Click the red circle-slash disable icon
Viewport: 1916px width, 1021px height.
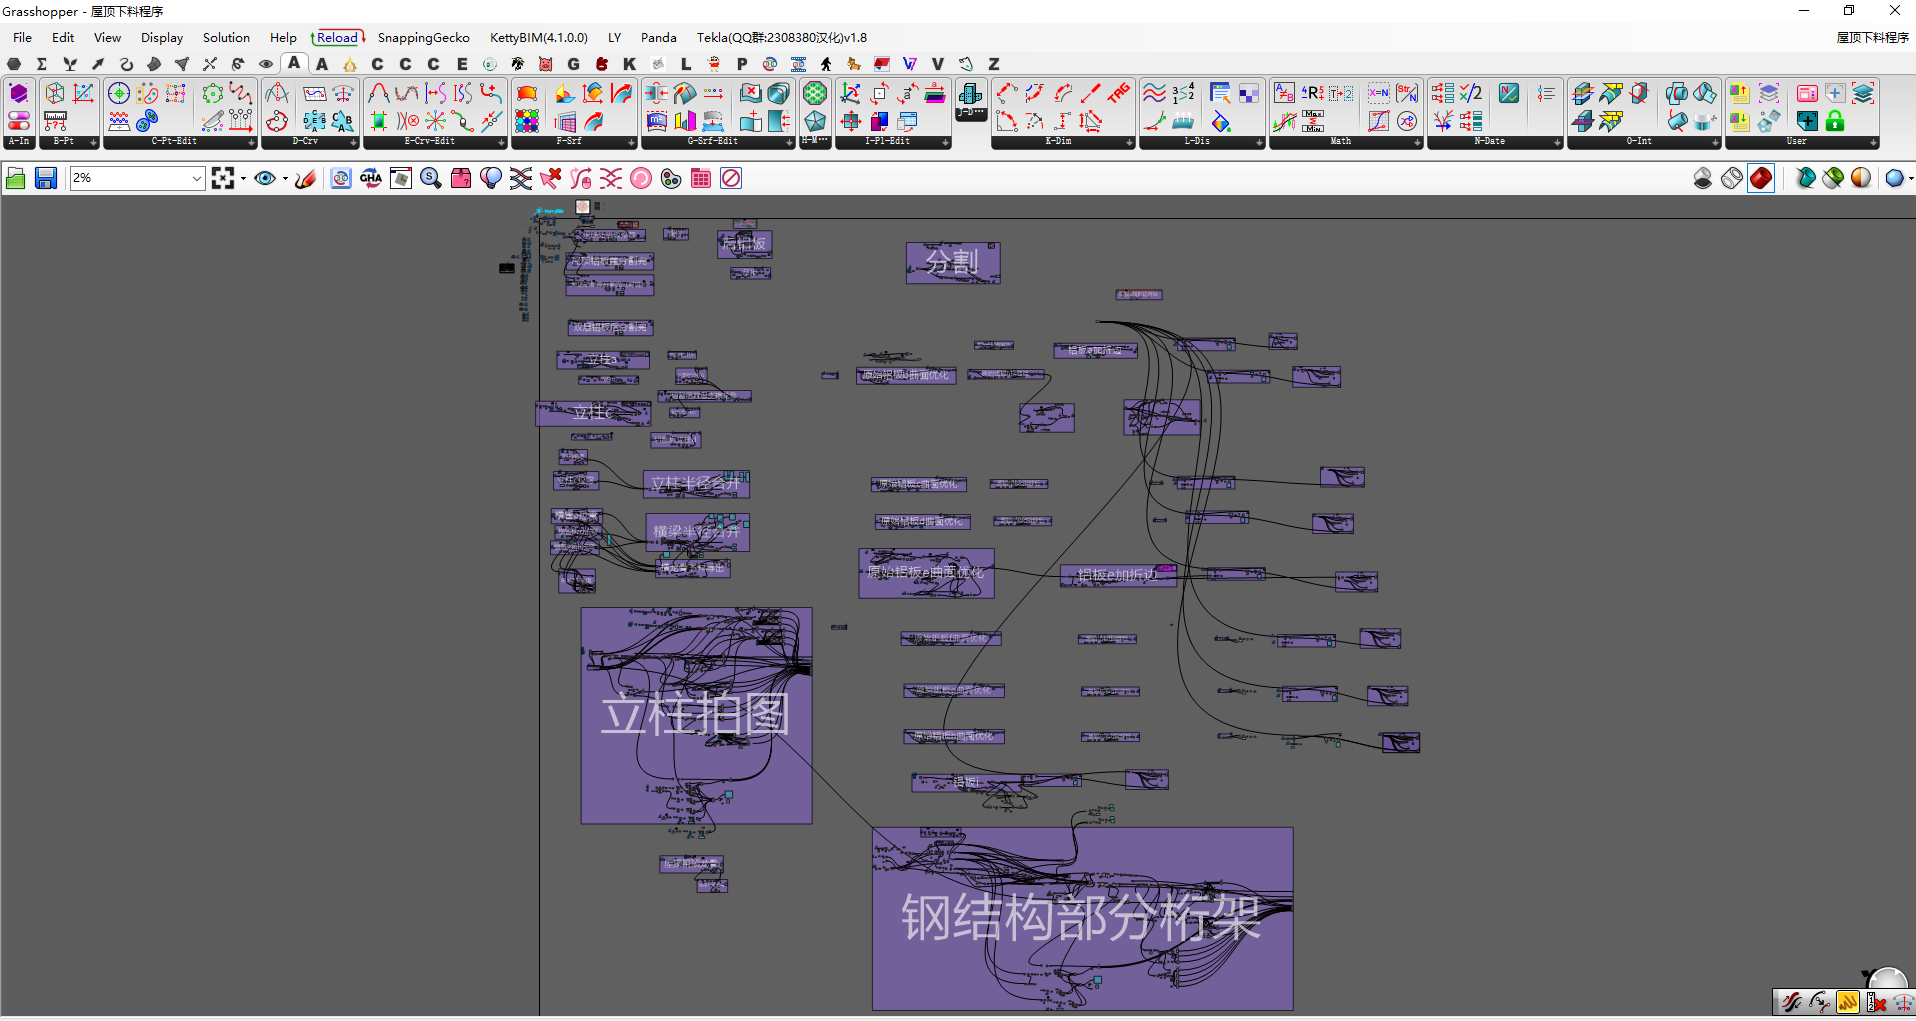731,179
